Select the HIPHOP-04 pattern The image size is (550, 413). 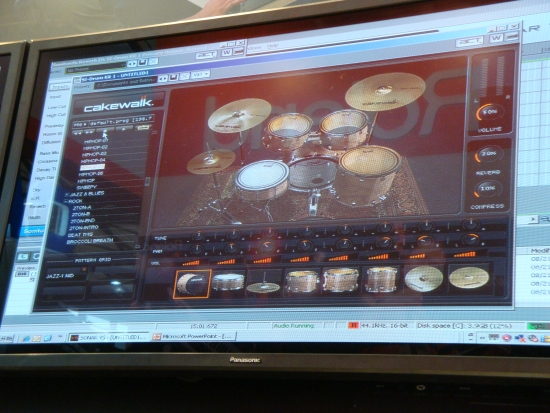click(93, 160)
